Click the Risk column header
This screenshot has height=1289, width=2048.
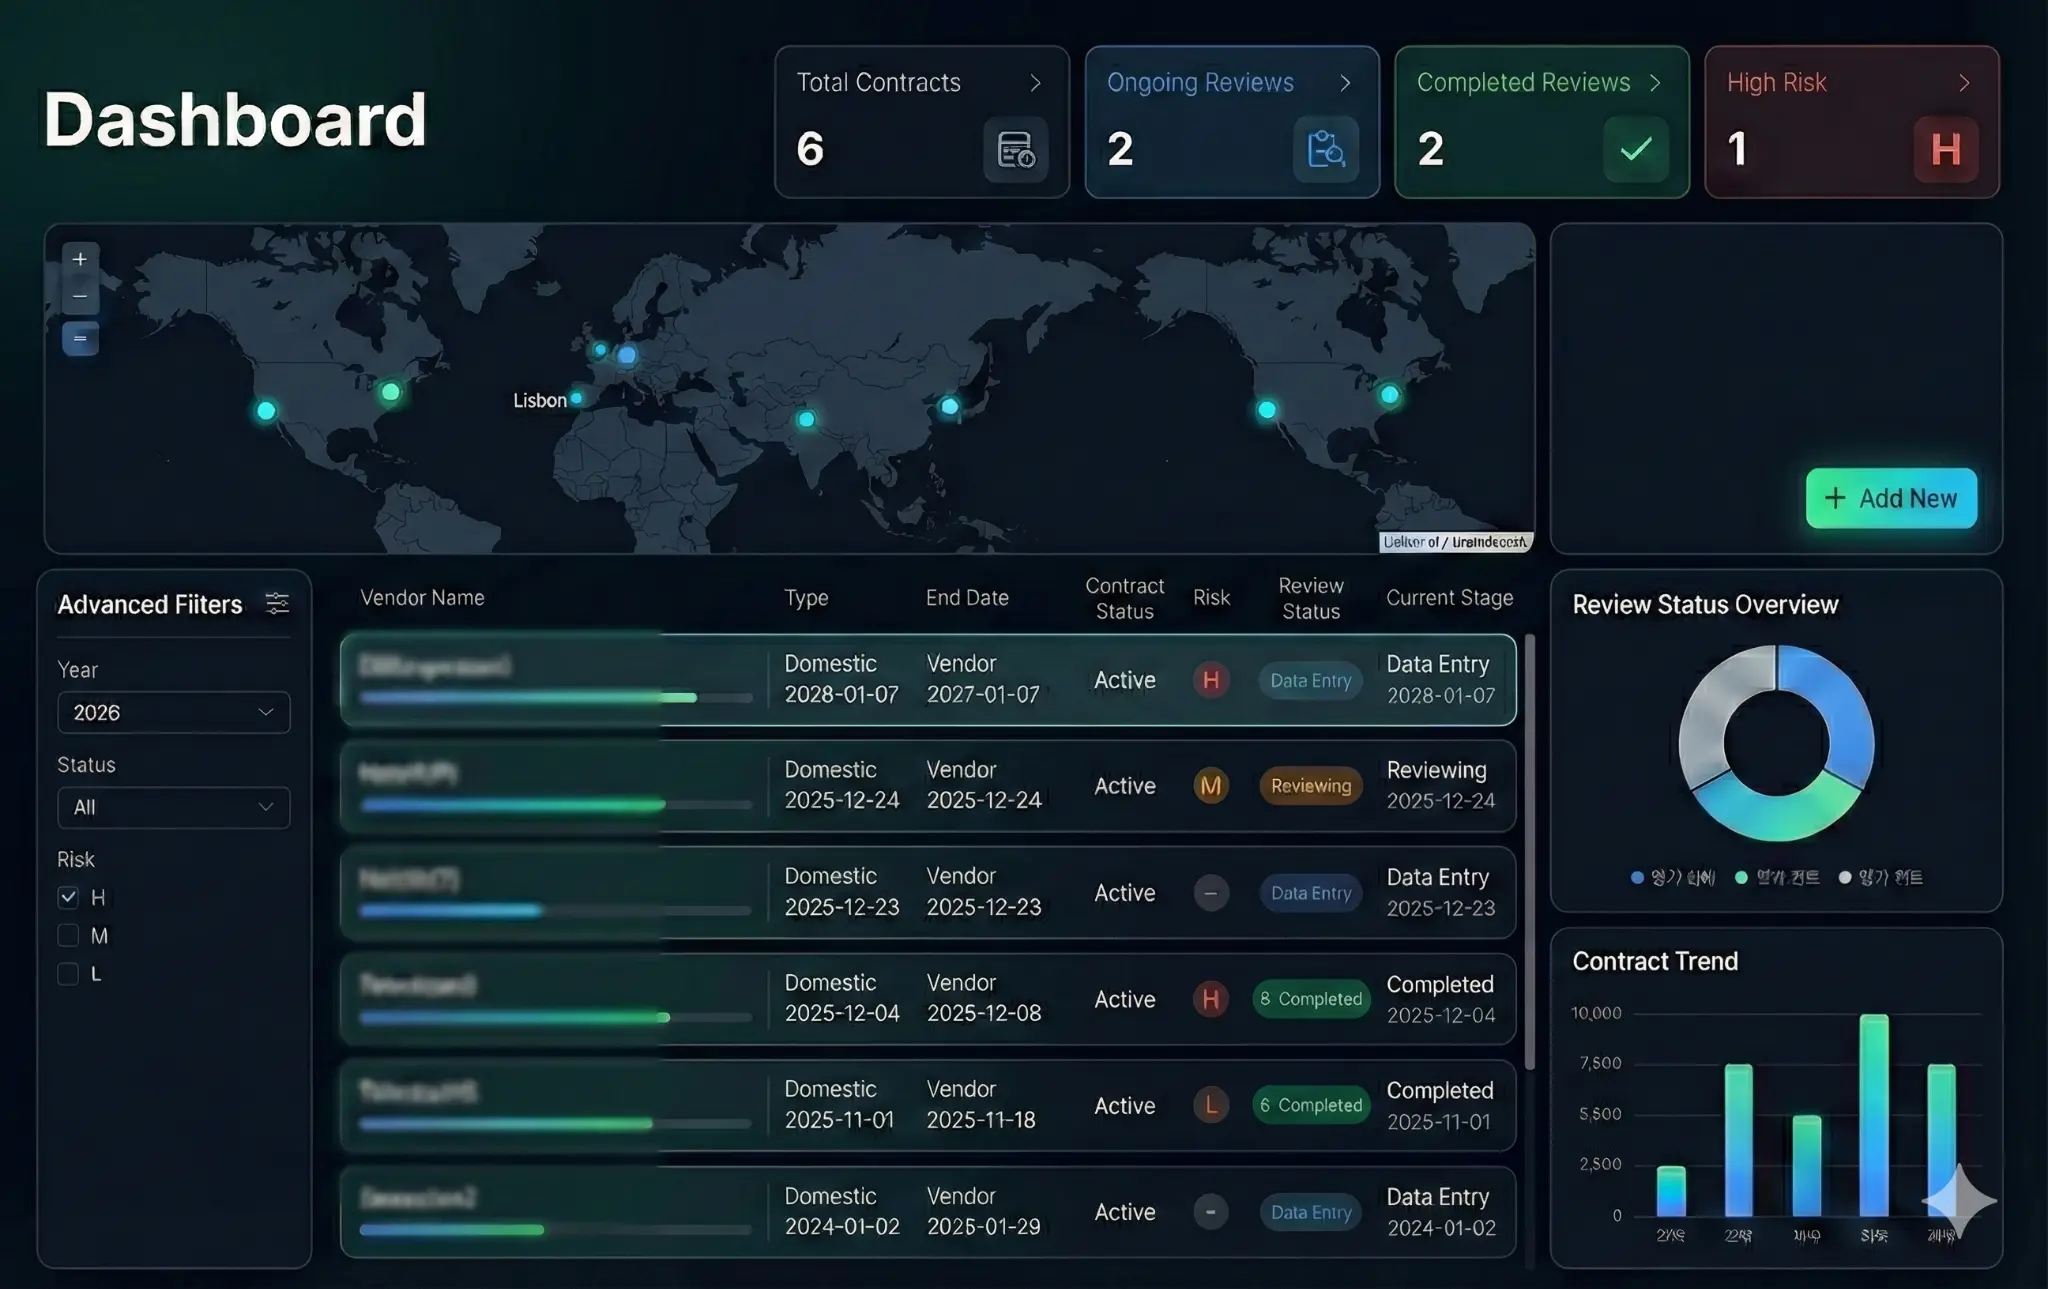pyautogui.click(x=1211, y=597)
